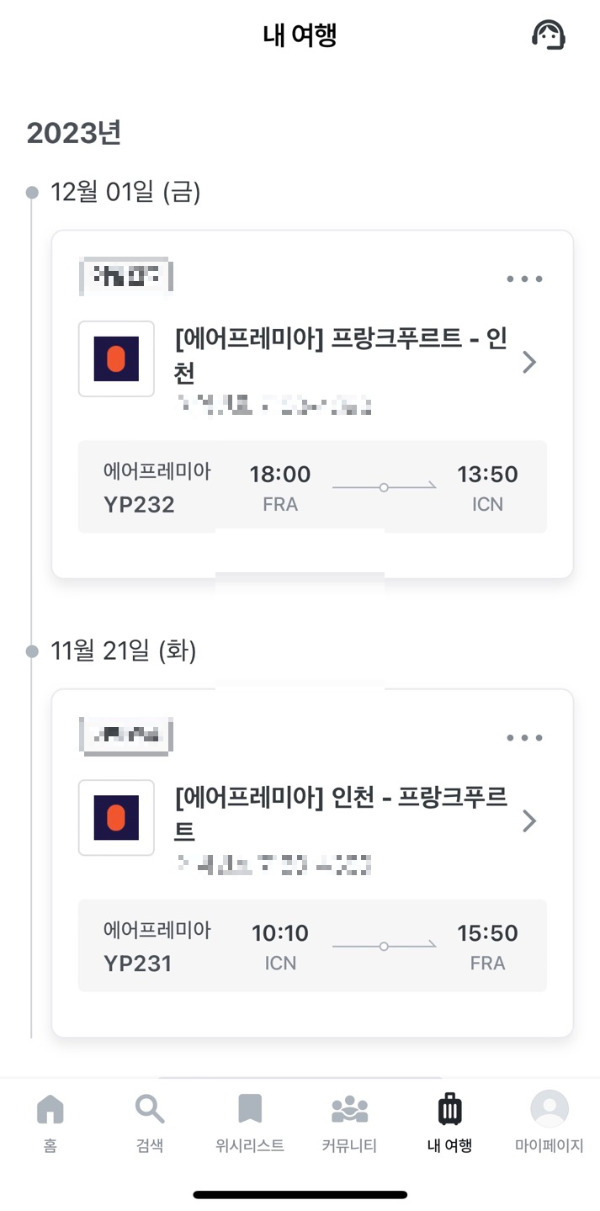600x1211 pixels.
Task: Expand the 프랑크푸르트 - 인천 flight details chevron
Action: (531, 361)
